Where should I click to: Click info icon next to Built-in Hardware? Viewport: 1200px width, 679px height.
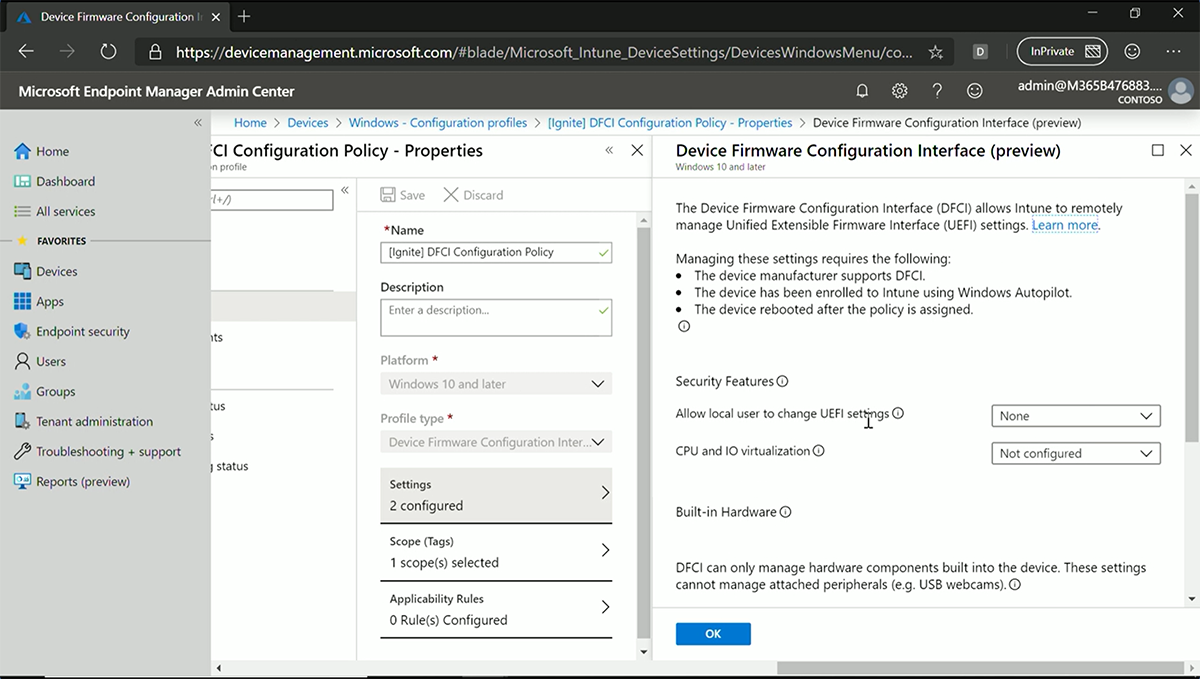click(x=785, y=512)
